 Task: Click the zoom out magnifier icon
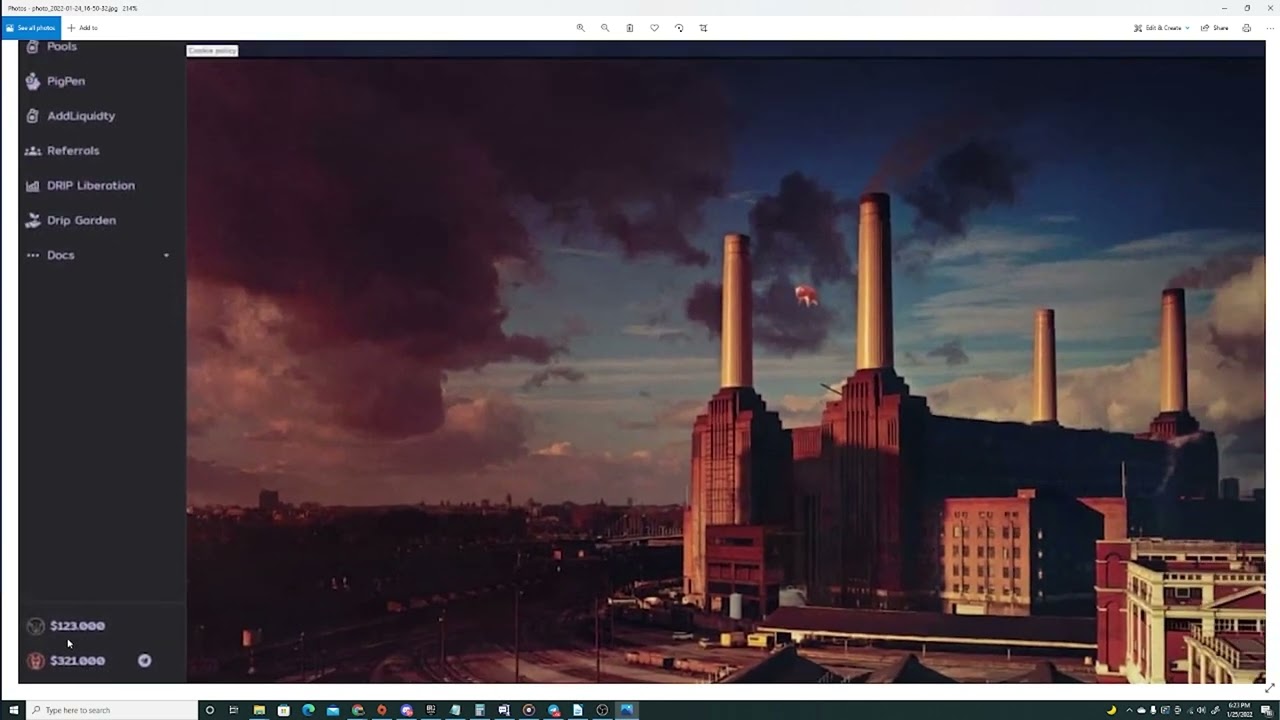pyautogui.click(x=605, y=28)
